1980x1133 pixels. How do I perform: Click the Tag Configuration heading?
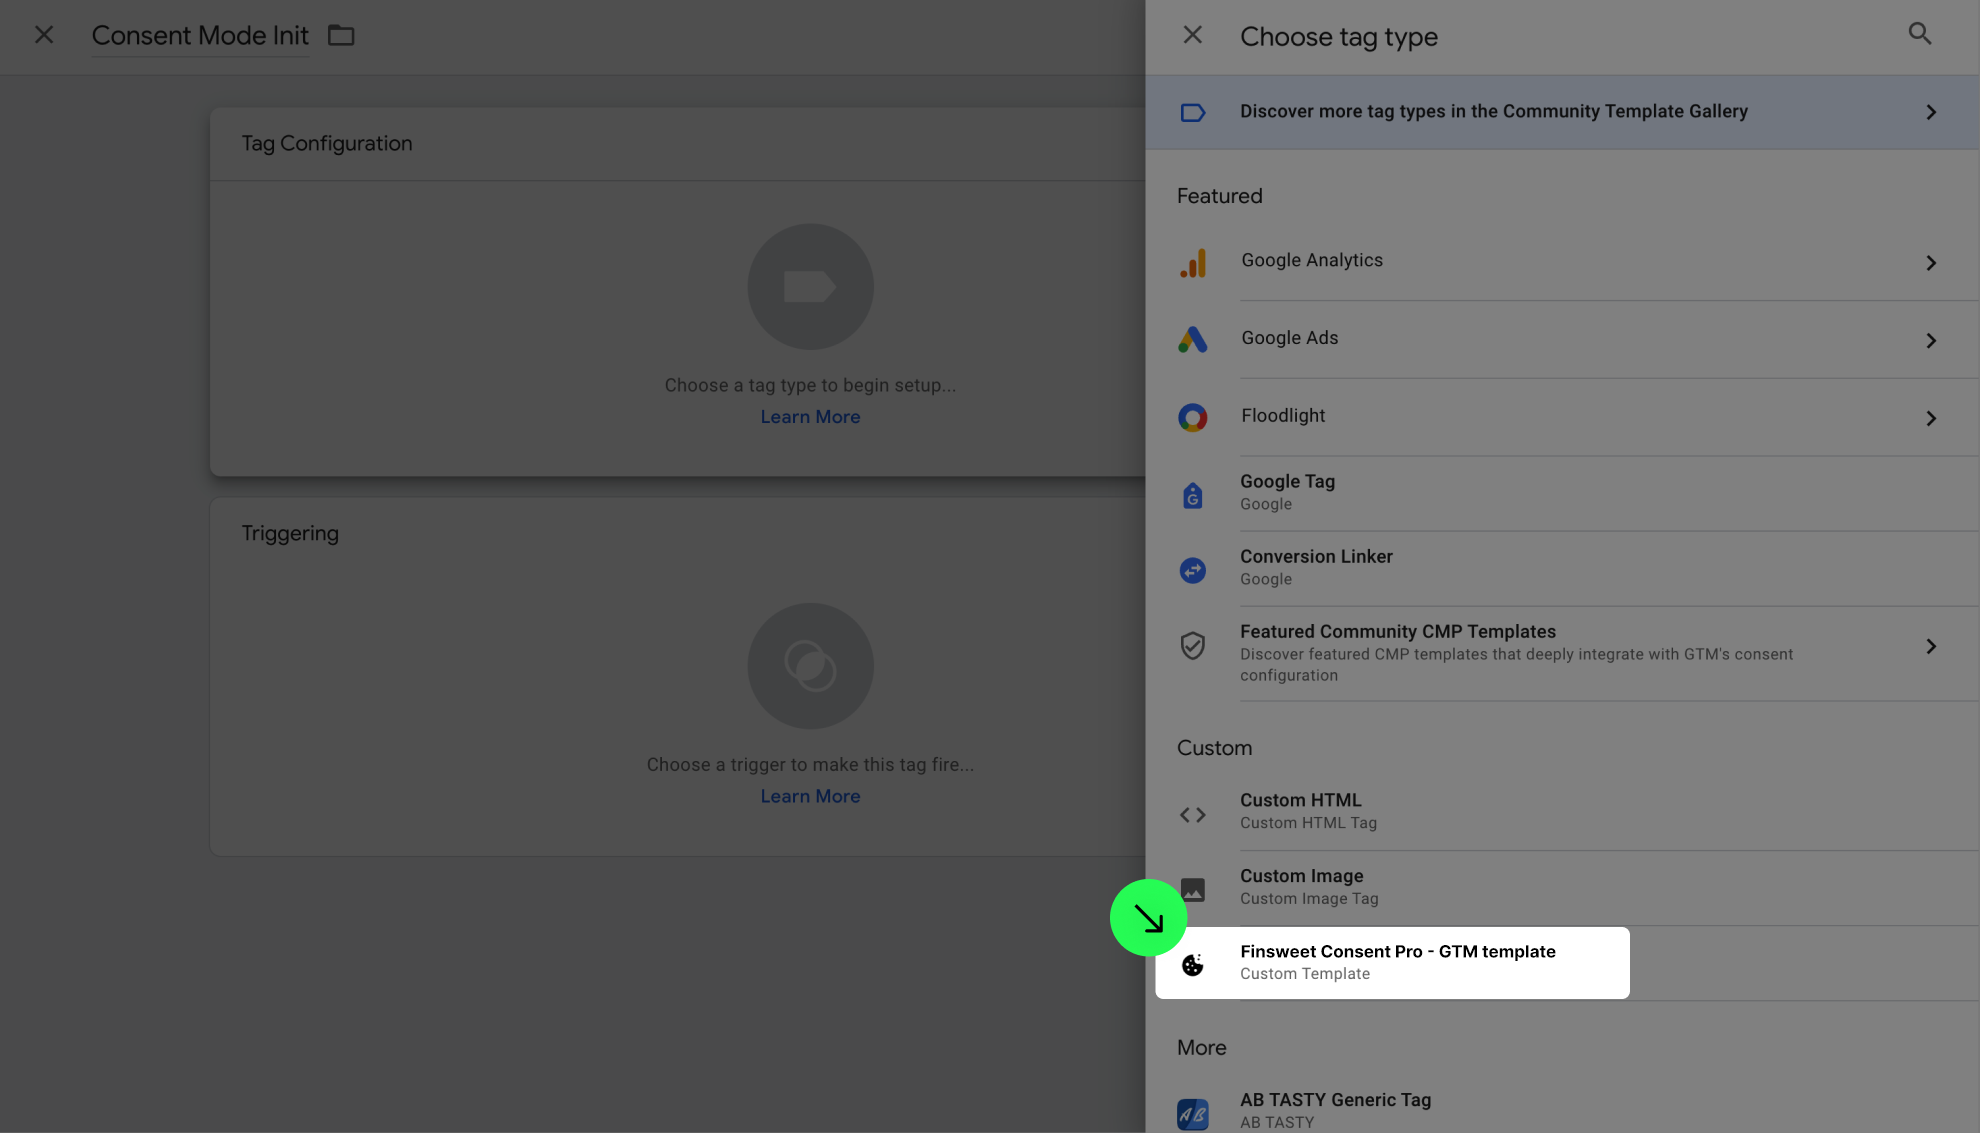327,143
